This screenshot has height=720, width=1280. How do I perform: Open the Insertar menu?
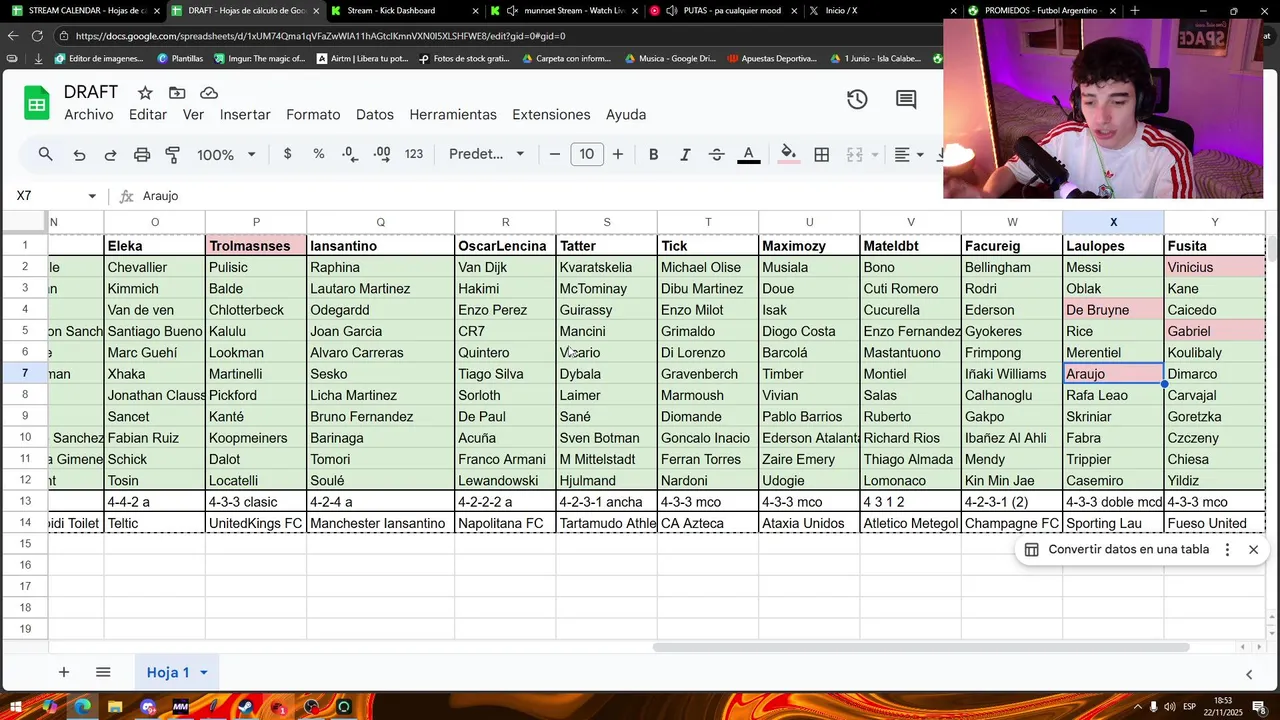pyautogui.click(x=245, y=115)
